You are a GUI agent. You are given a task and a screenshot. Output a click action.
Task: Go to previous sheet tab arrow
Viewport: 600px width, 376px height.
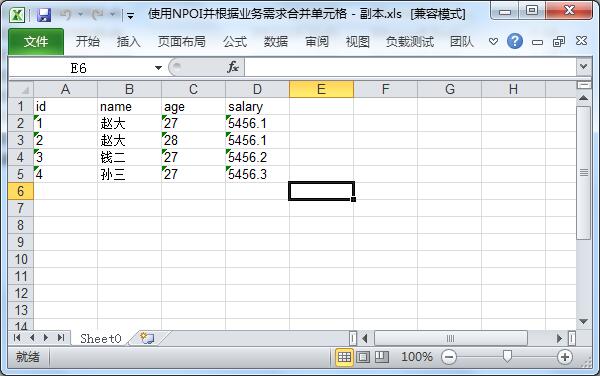tap(32, 338)
